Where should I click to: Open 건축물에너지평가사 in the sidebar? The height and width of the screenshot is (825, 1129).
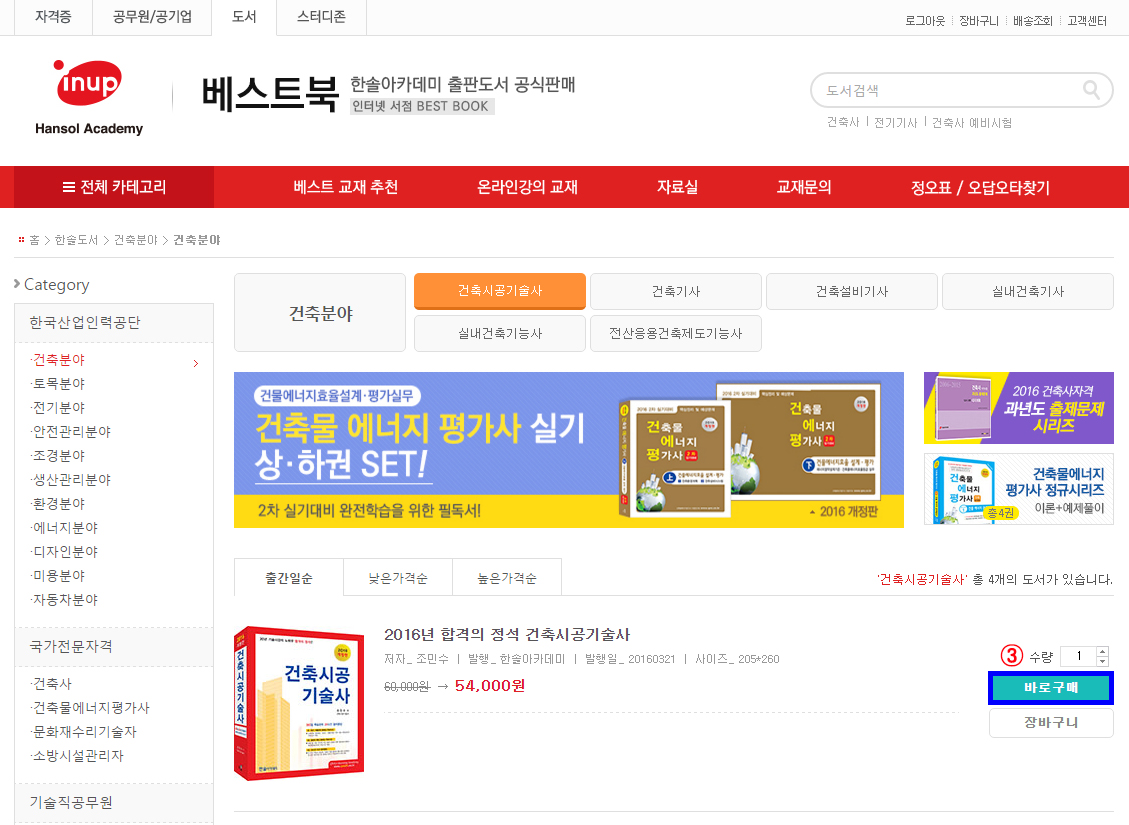tap(91, 708)
